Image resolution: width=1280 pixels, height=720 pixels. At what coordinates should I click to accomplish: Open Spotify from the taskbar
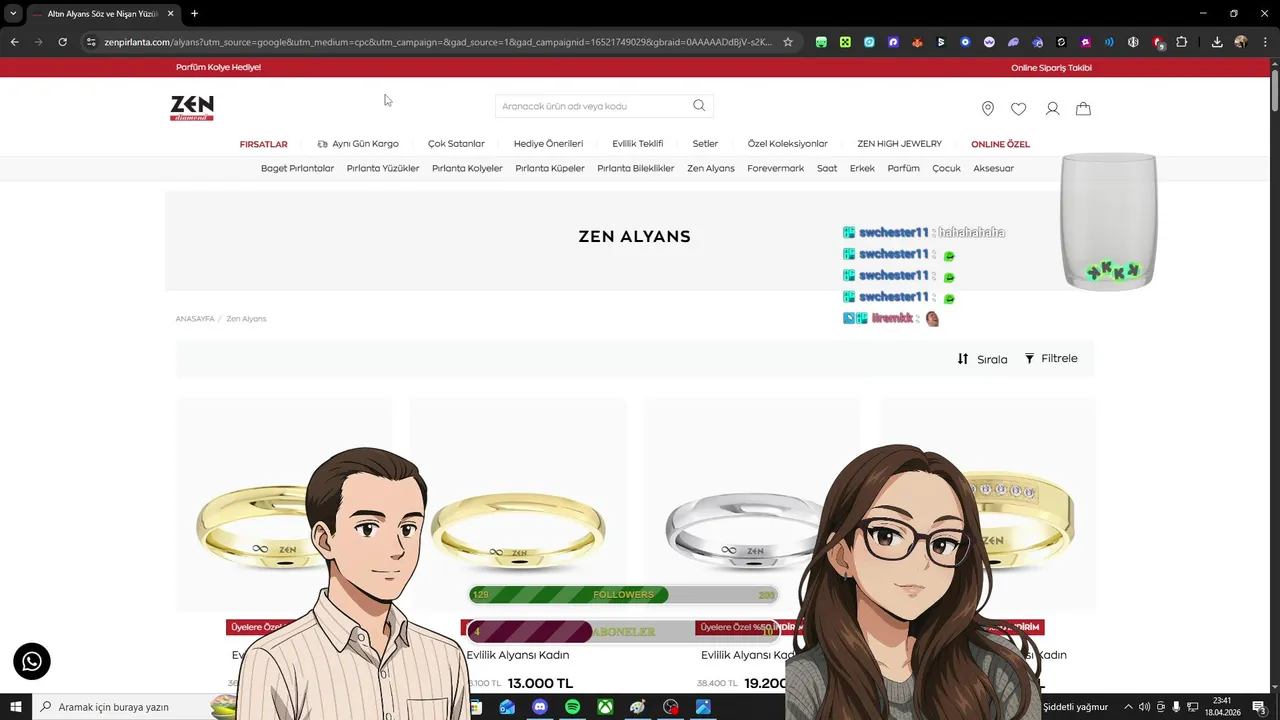point(572,707)
